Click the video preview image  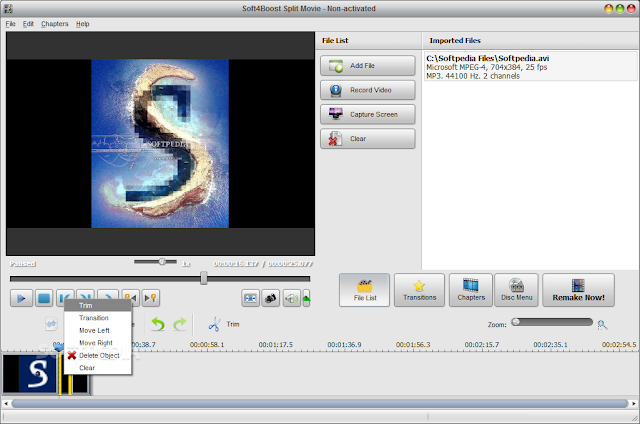pos(160,144)
